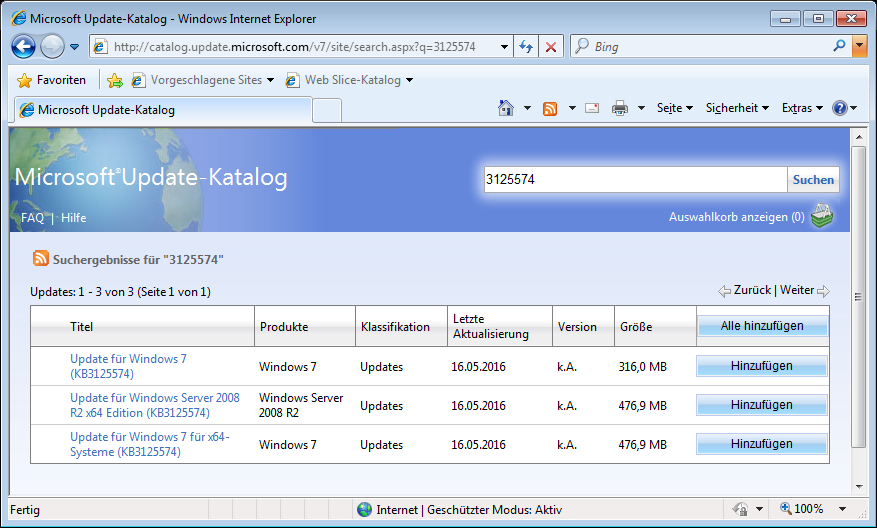This screenshot has width=877, height=528.
Task: Click the read mail envelope icon
Action: (592, 108)
